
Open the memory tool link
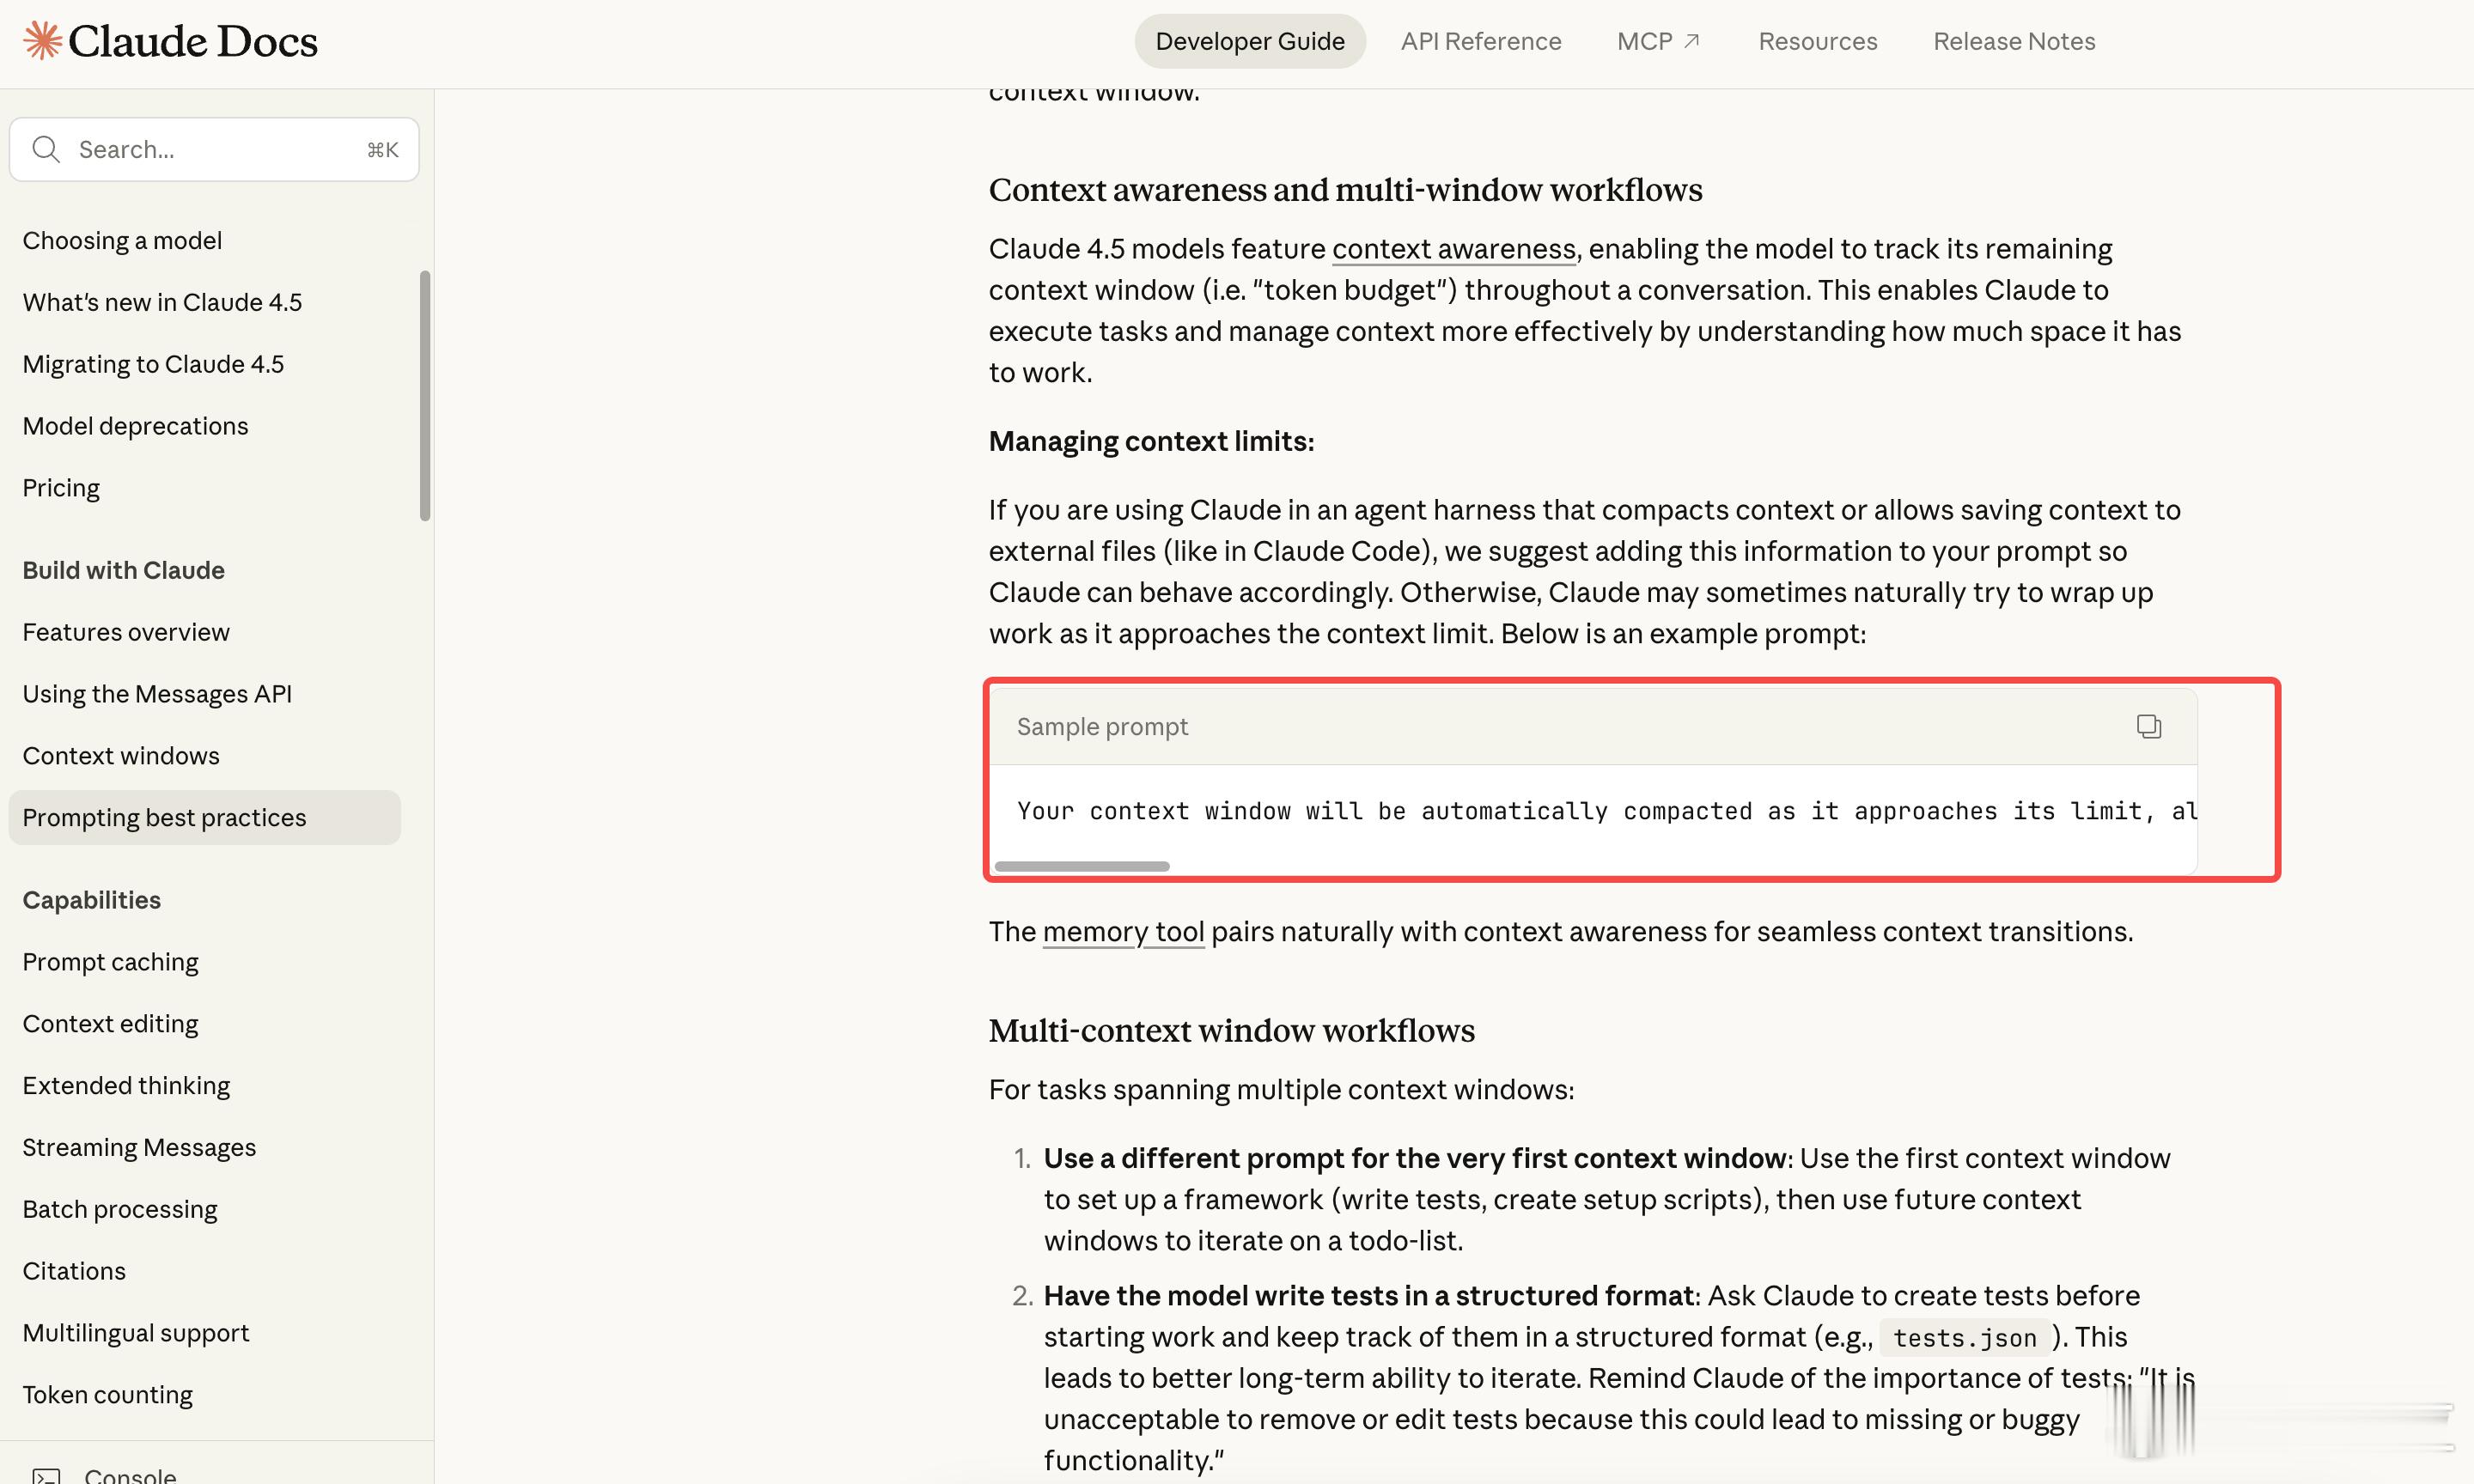pos(1122,932)
